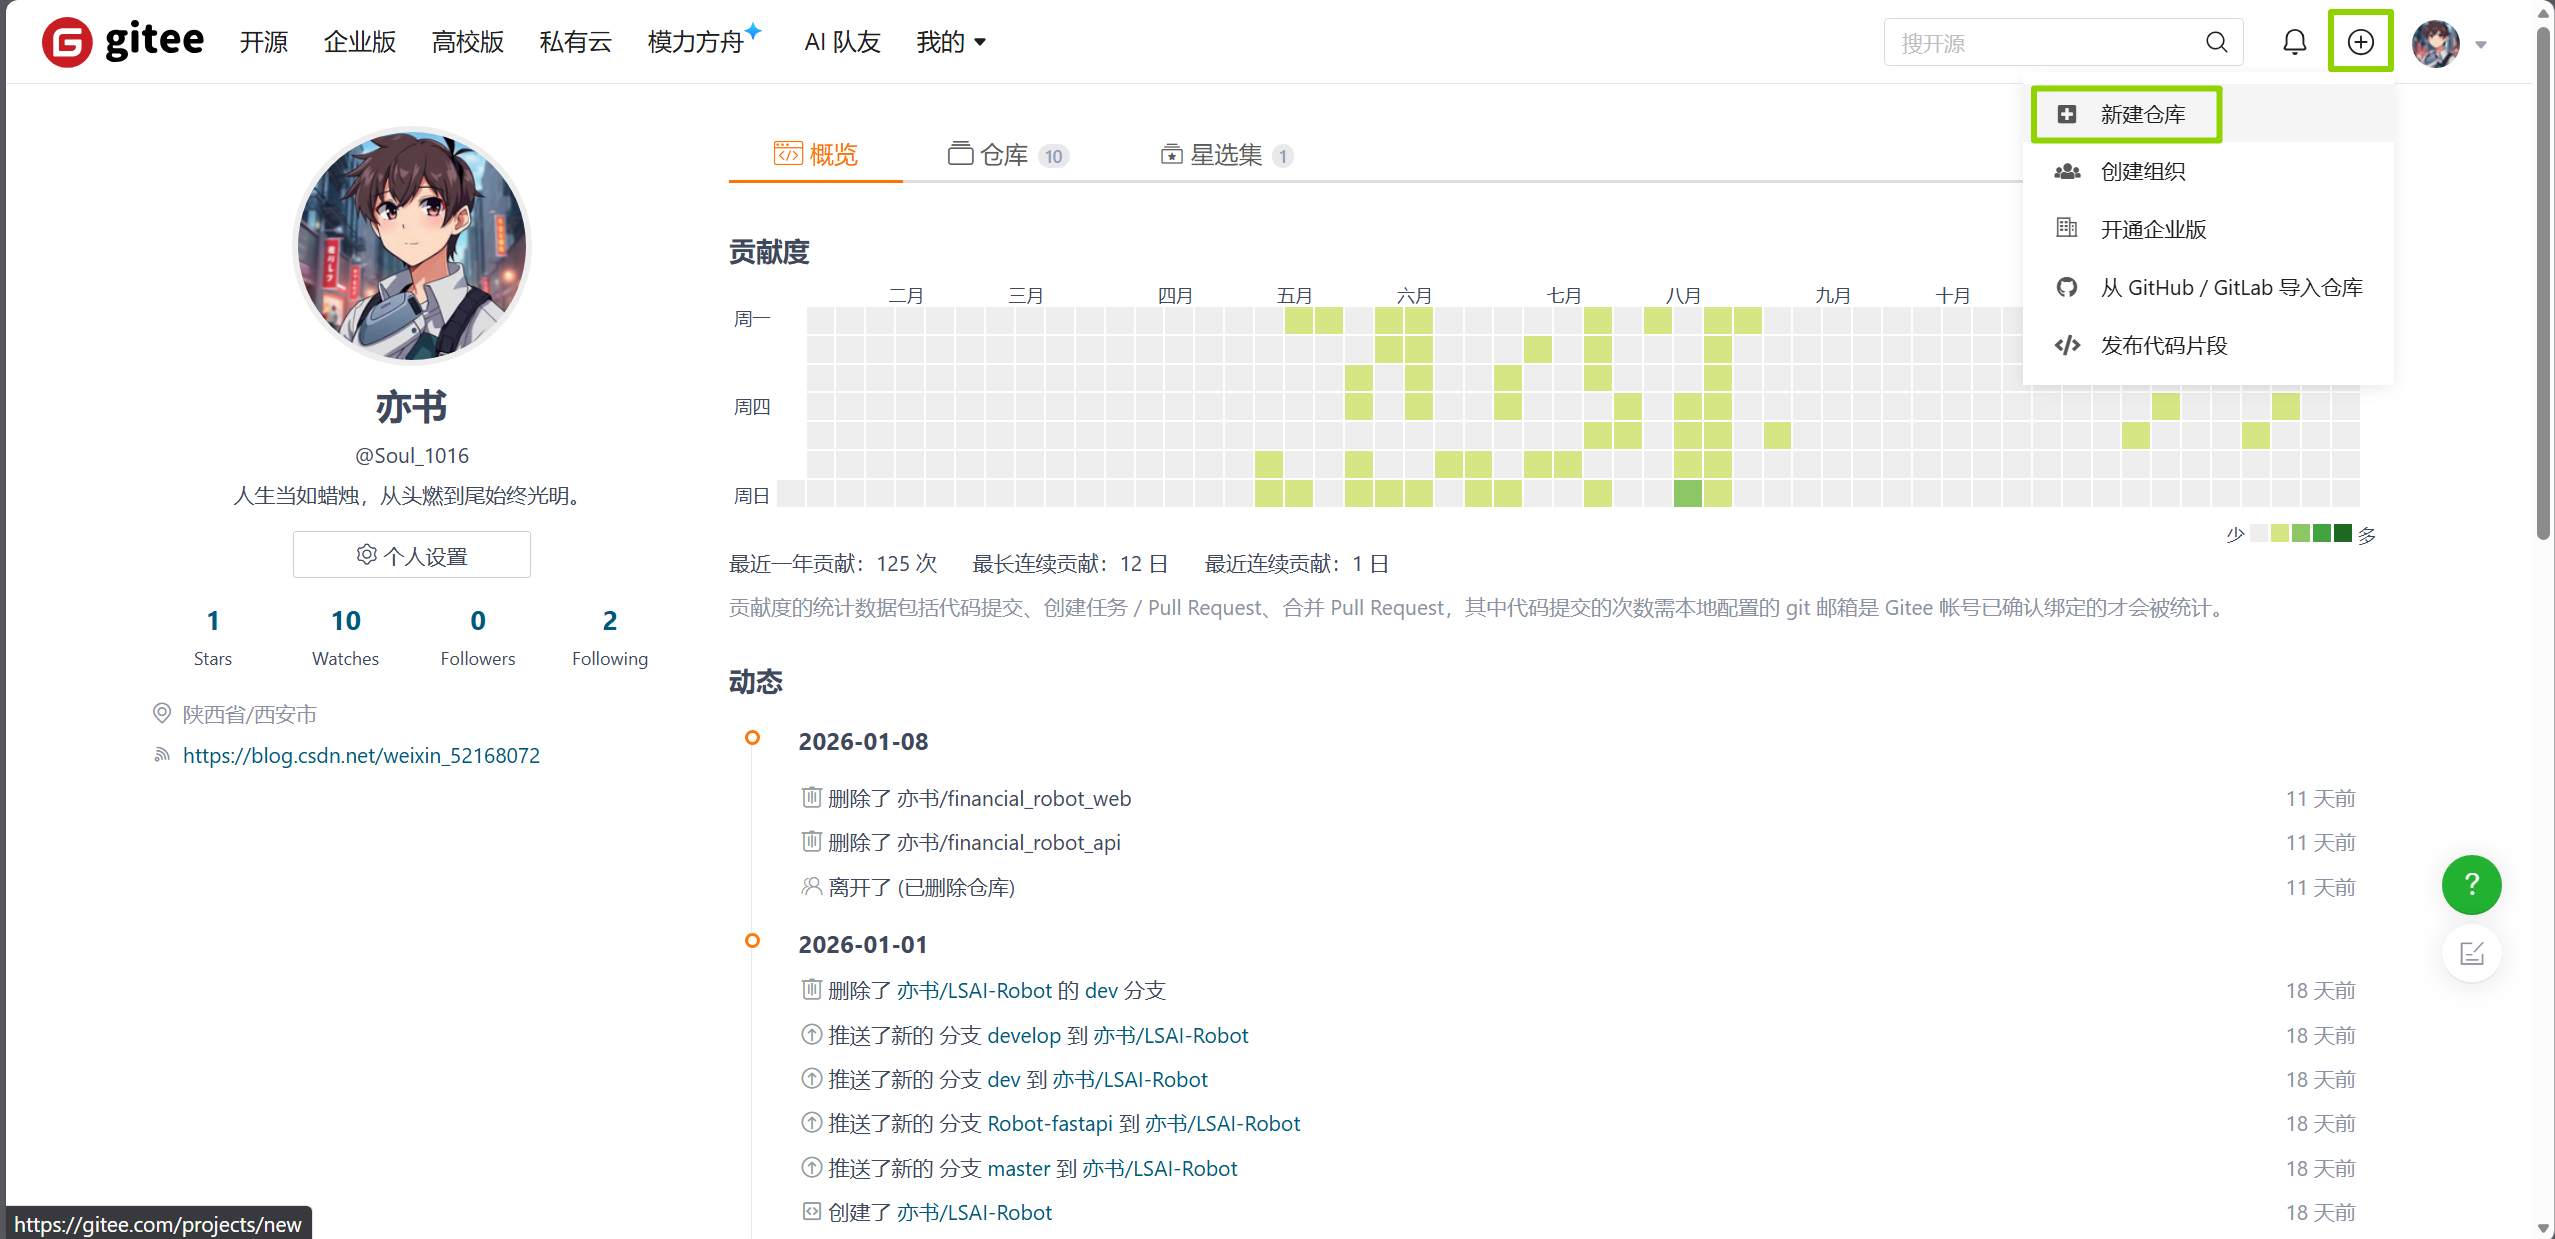Click the Gitee logo
This screenshot has width=2555, height=1239.
tap(122, 41)
